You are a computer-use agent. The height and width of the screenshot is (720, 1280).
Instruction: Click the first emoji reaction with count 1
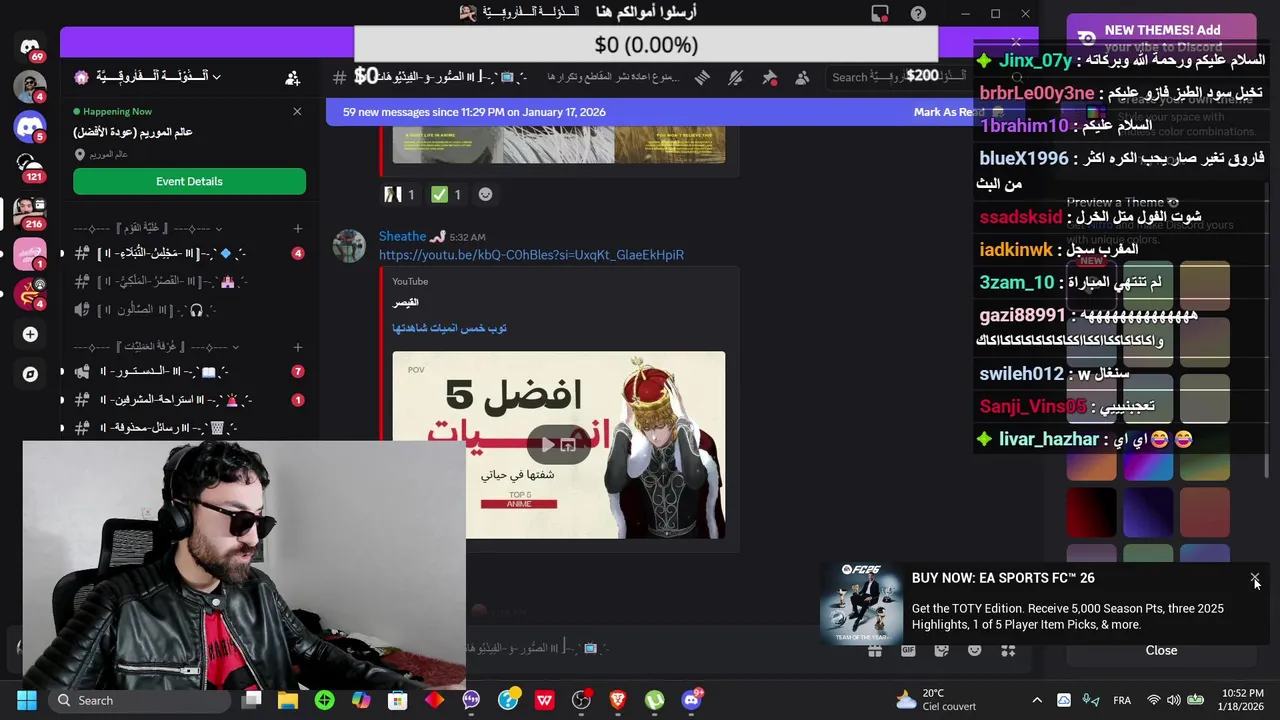(x=400, y=195)
